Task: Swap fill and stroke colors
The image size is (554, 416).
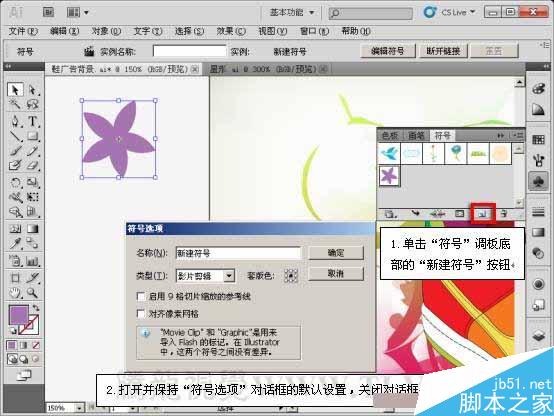Action: coord(36,308)
